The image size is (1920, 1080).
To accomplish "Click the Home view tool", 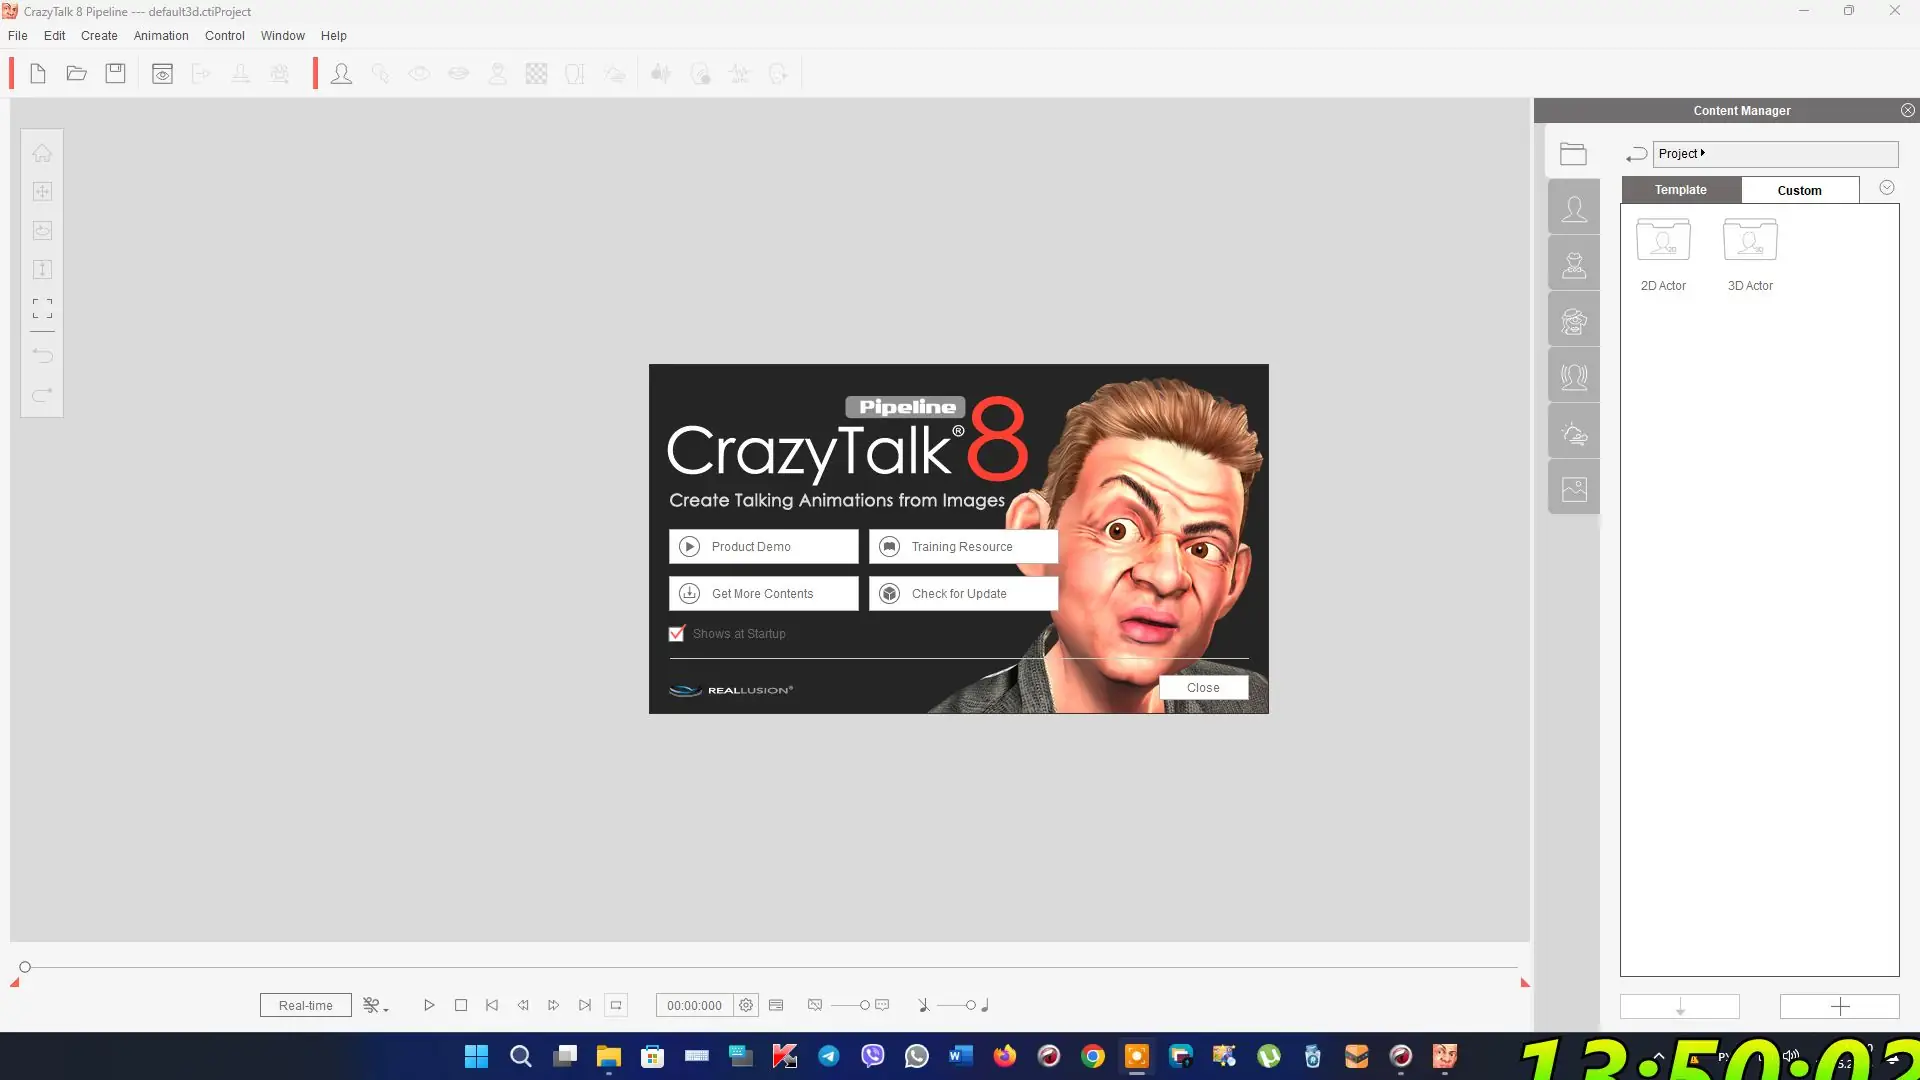I will tap(42, 153).
